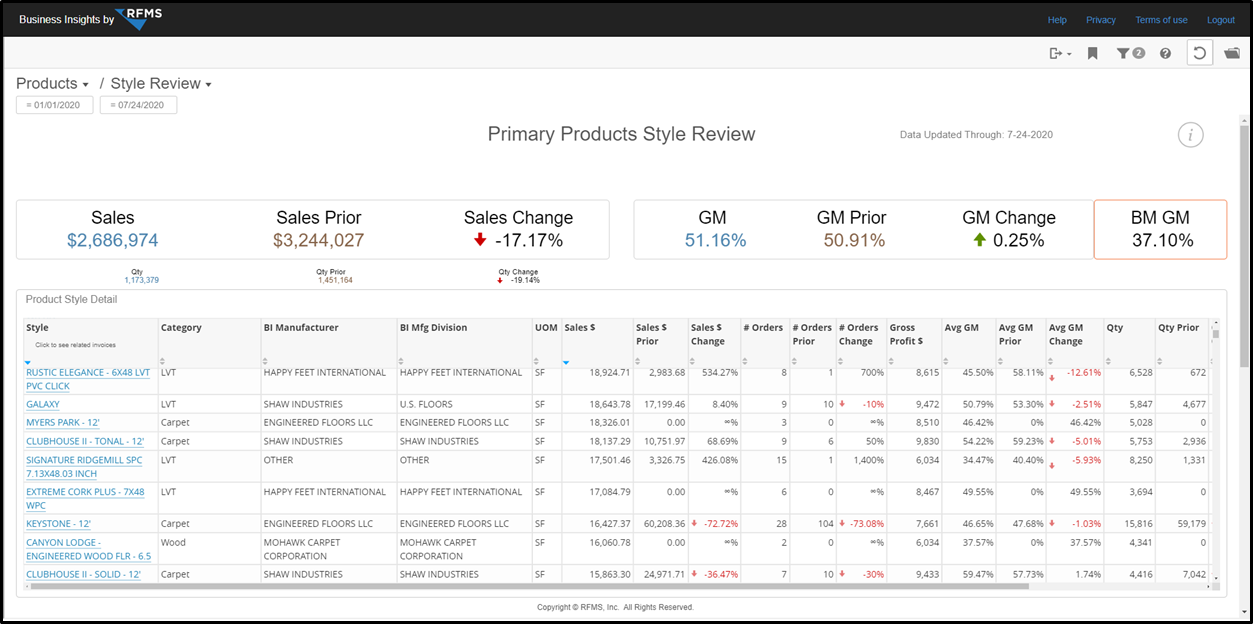
Task: Open the Terms of use link
Action: 1161,20
